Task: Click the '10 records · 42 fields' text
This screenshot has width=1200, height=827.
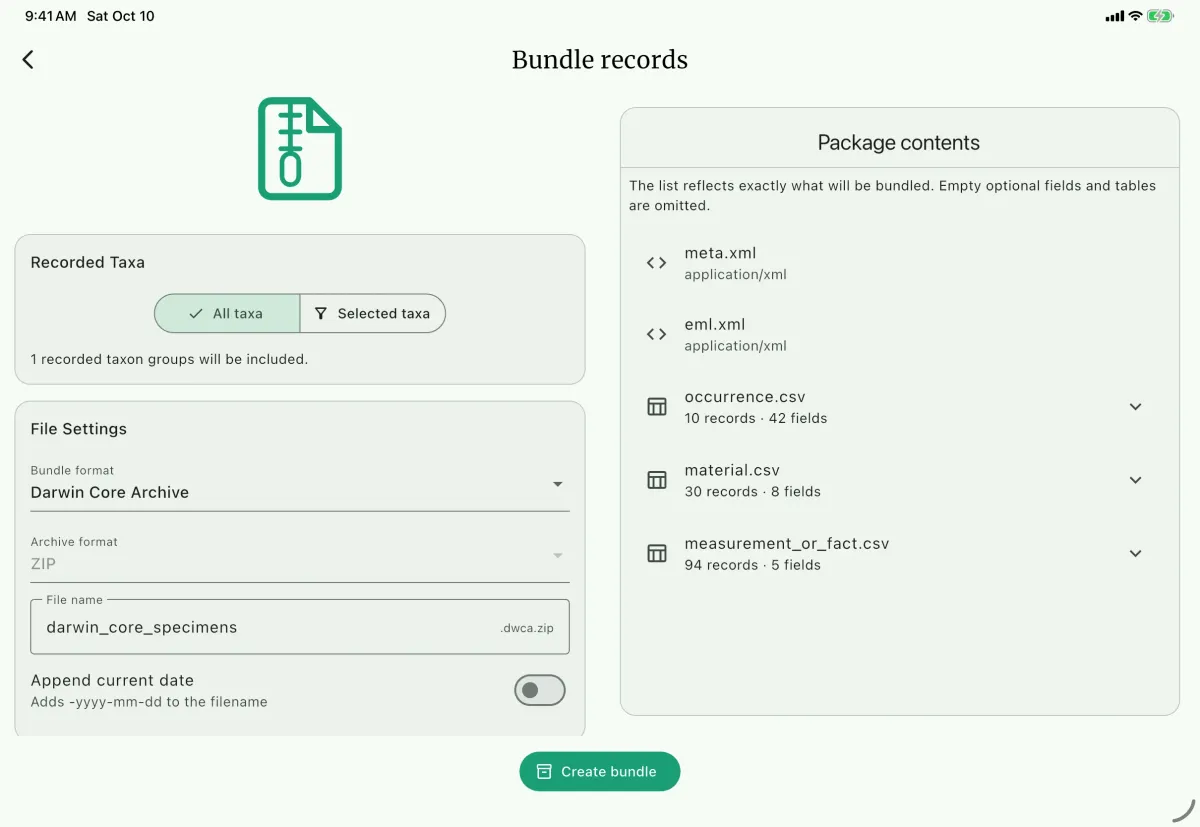Action: (x=756, y=418)
